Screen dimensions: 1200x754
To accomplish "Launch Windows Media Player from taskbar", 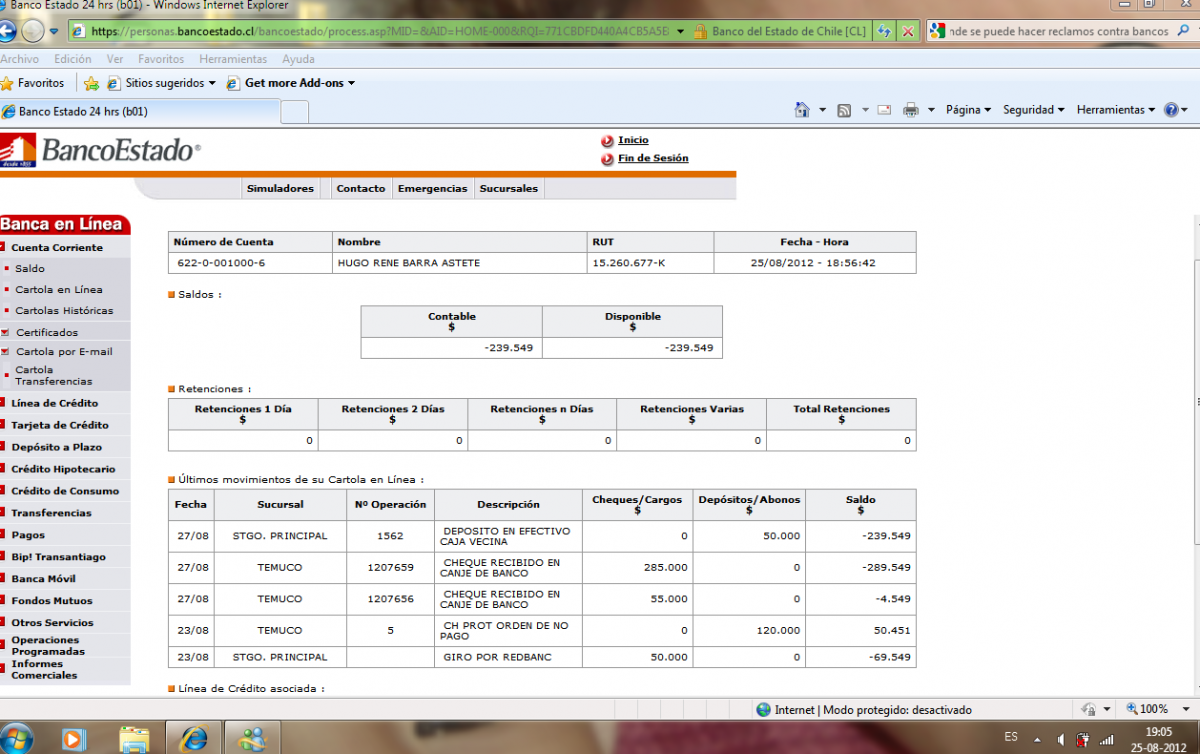I will 72,740.
